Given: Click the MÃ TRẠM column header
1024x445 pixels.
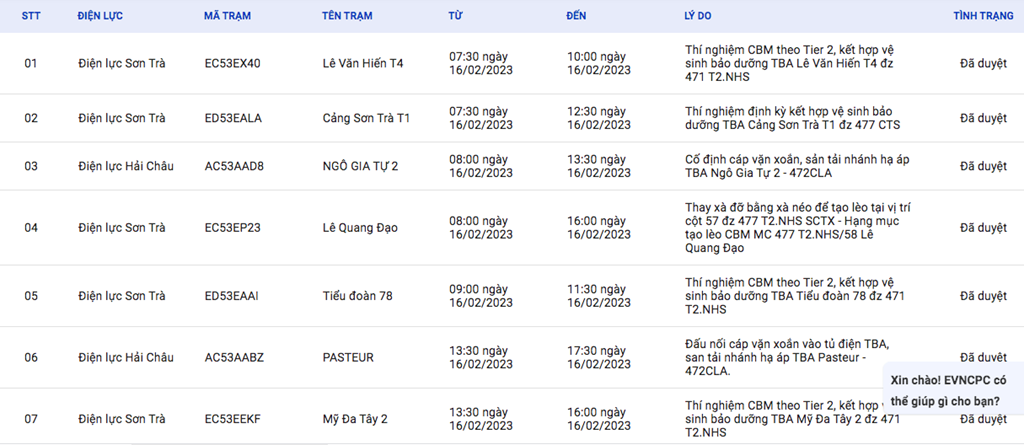Looking at the screenshot, I should coord(227,16).
